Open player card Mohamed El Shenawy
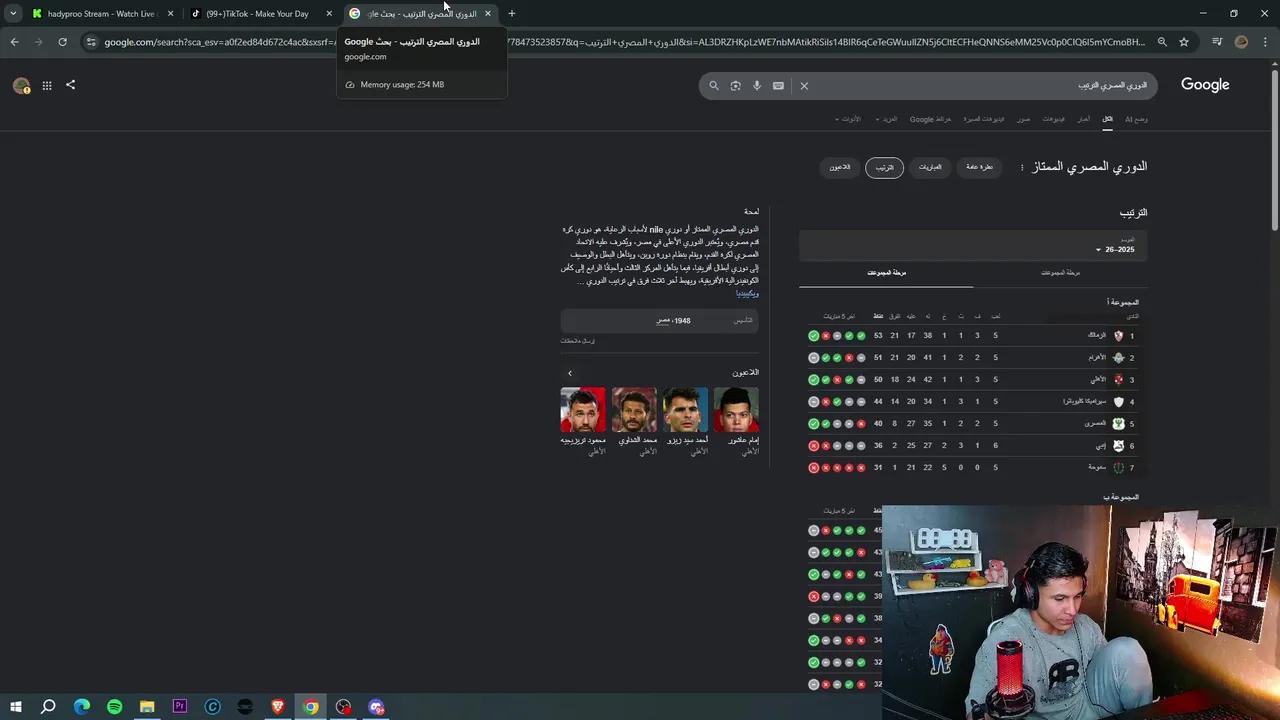 click(634, 421)
